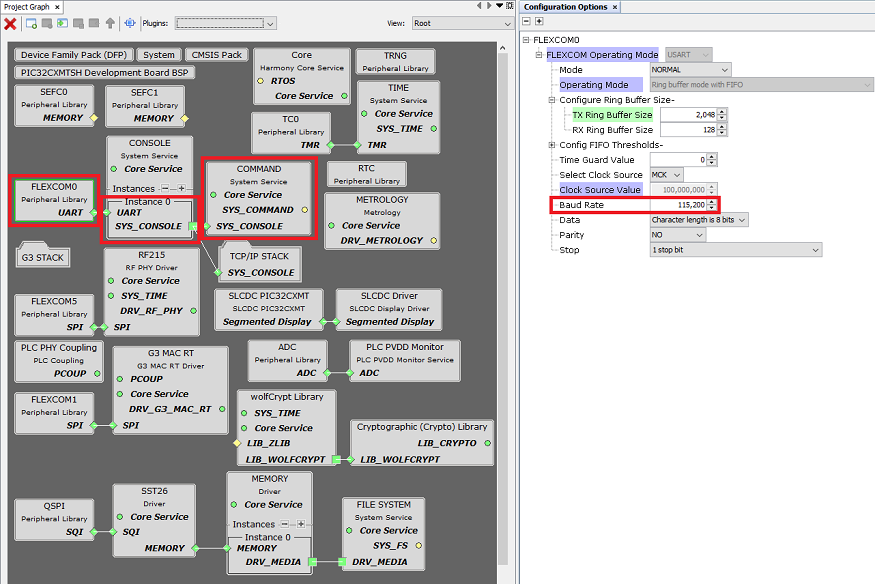
Task: Open the Parity dropdown
Action: point(677,235)
